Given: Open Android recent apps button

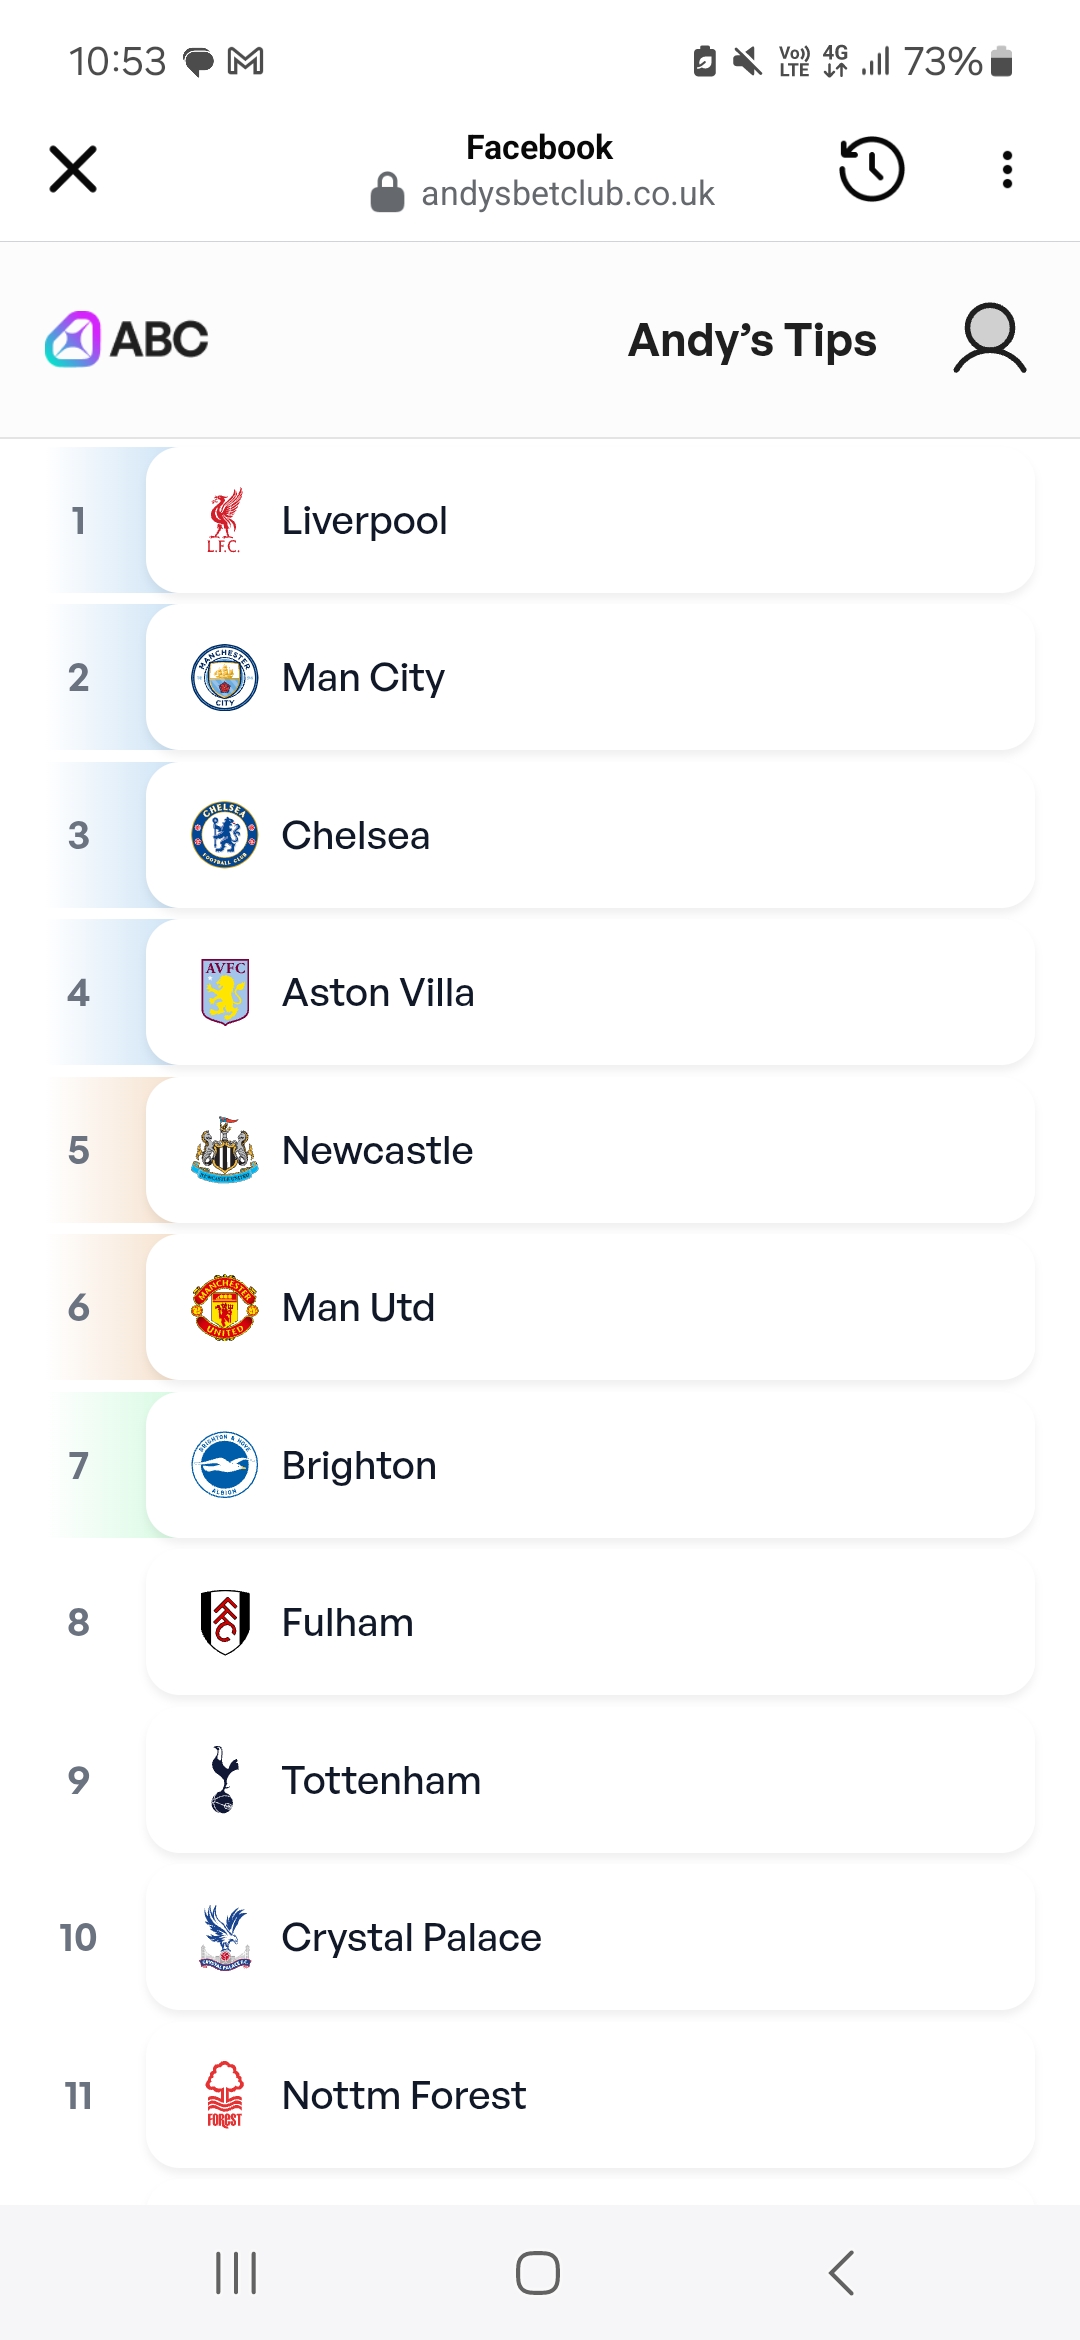Looking at the screenshot, I should point(236,2273).
